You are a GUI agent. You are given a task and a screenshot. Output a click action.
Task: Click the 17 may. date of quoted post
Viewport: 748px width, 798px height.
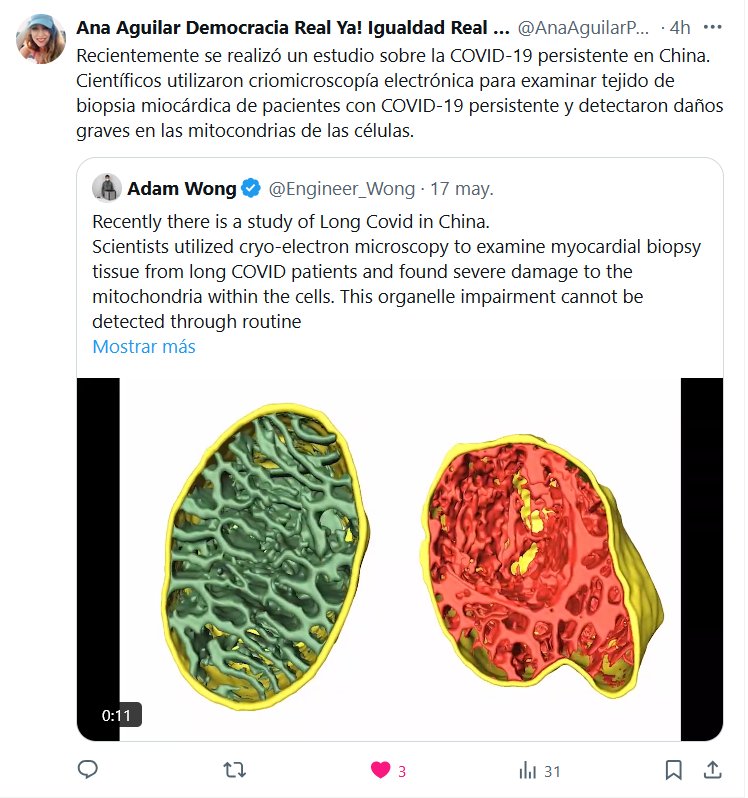pyautogui.click(x=462, y=188)
